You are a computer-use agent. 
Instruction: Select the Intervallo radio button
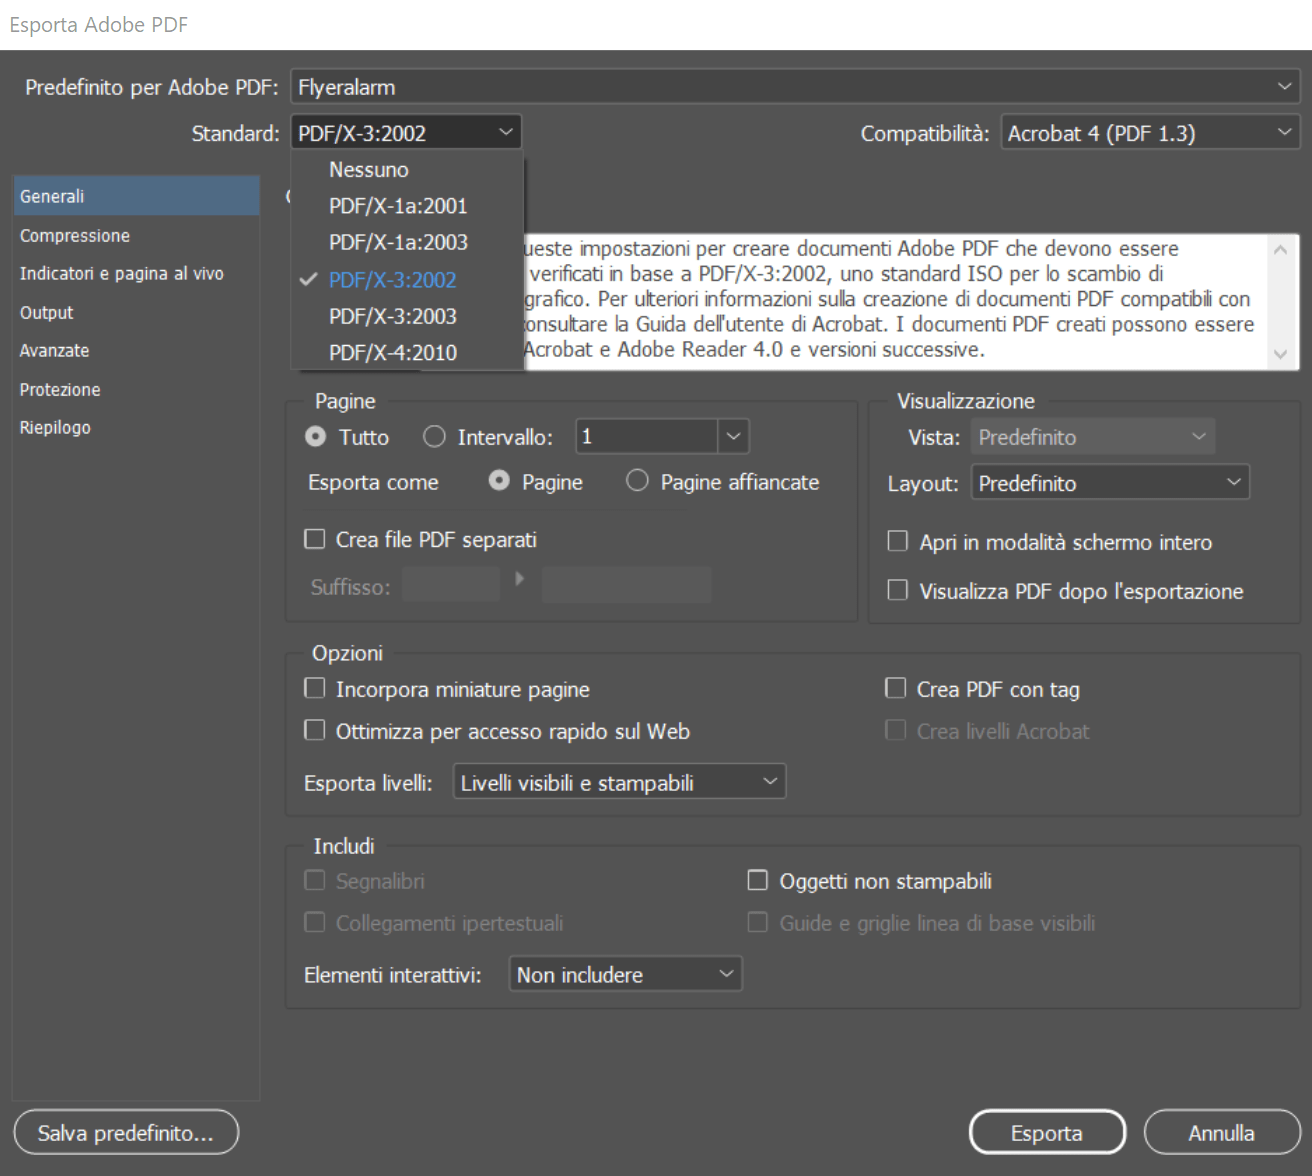tap(434, 437)
